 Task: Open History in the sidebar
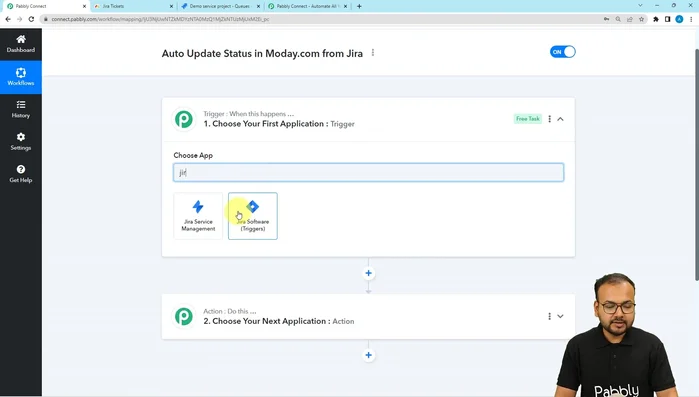(21, 109)
